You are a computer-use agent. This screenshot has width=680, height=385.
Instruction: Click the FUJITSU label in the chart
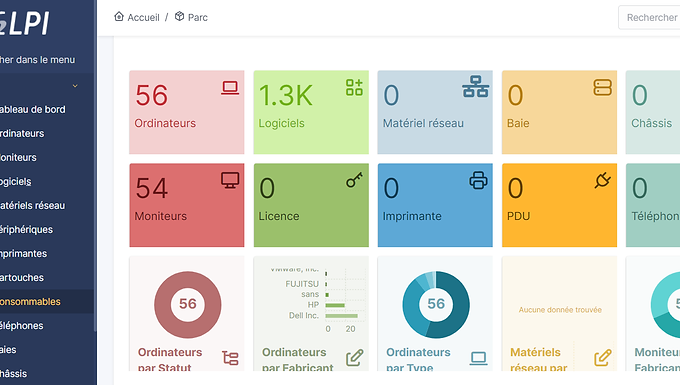point(302,284)
